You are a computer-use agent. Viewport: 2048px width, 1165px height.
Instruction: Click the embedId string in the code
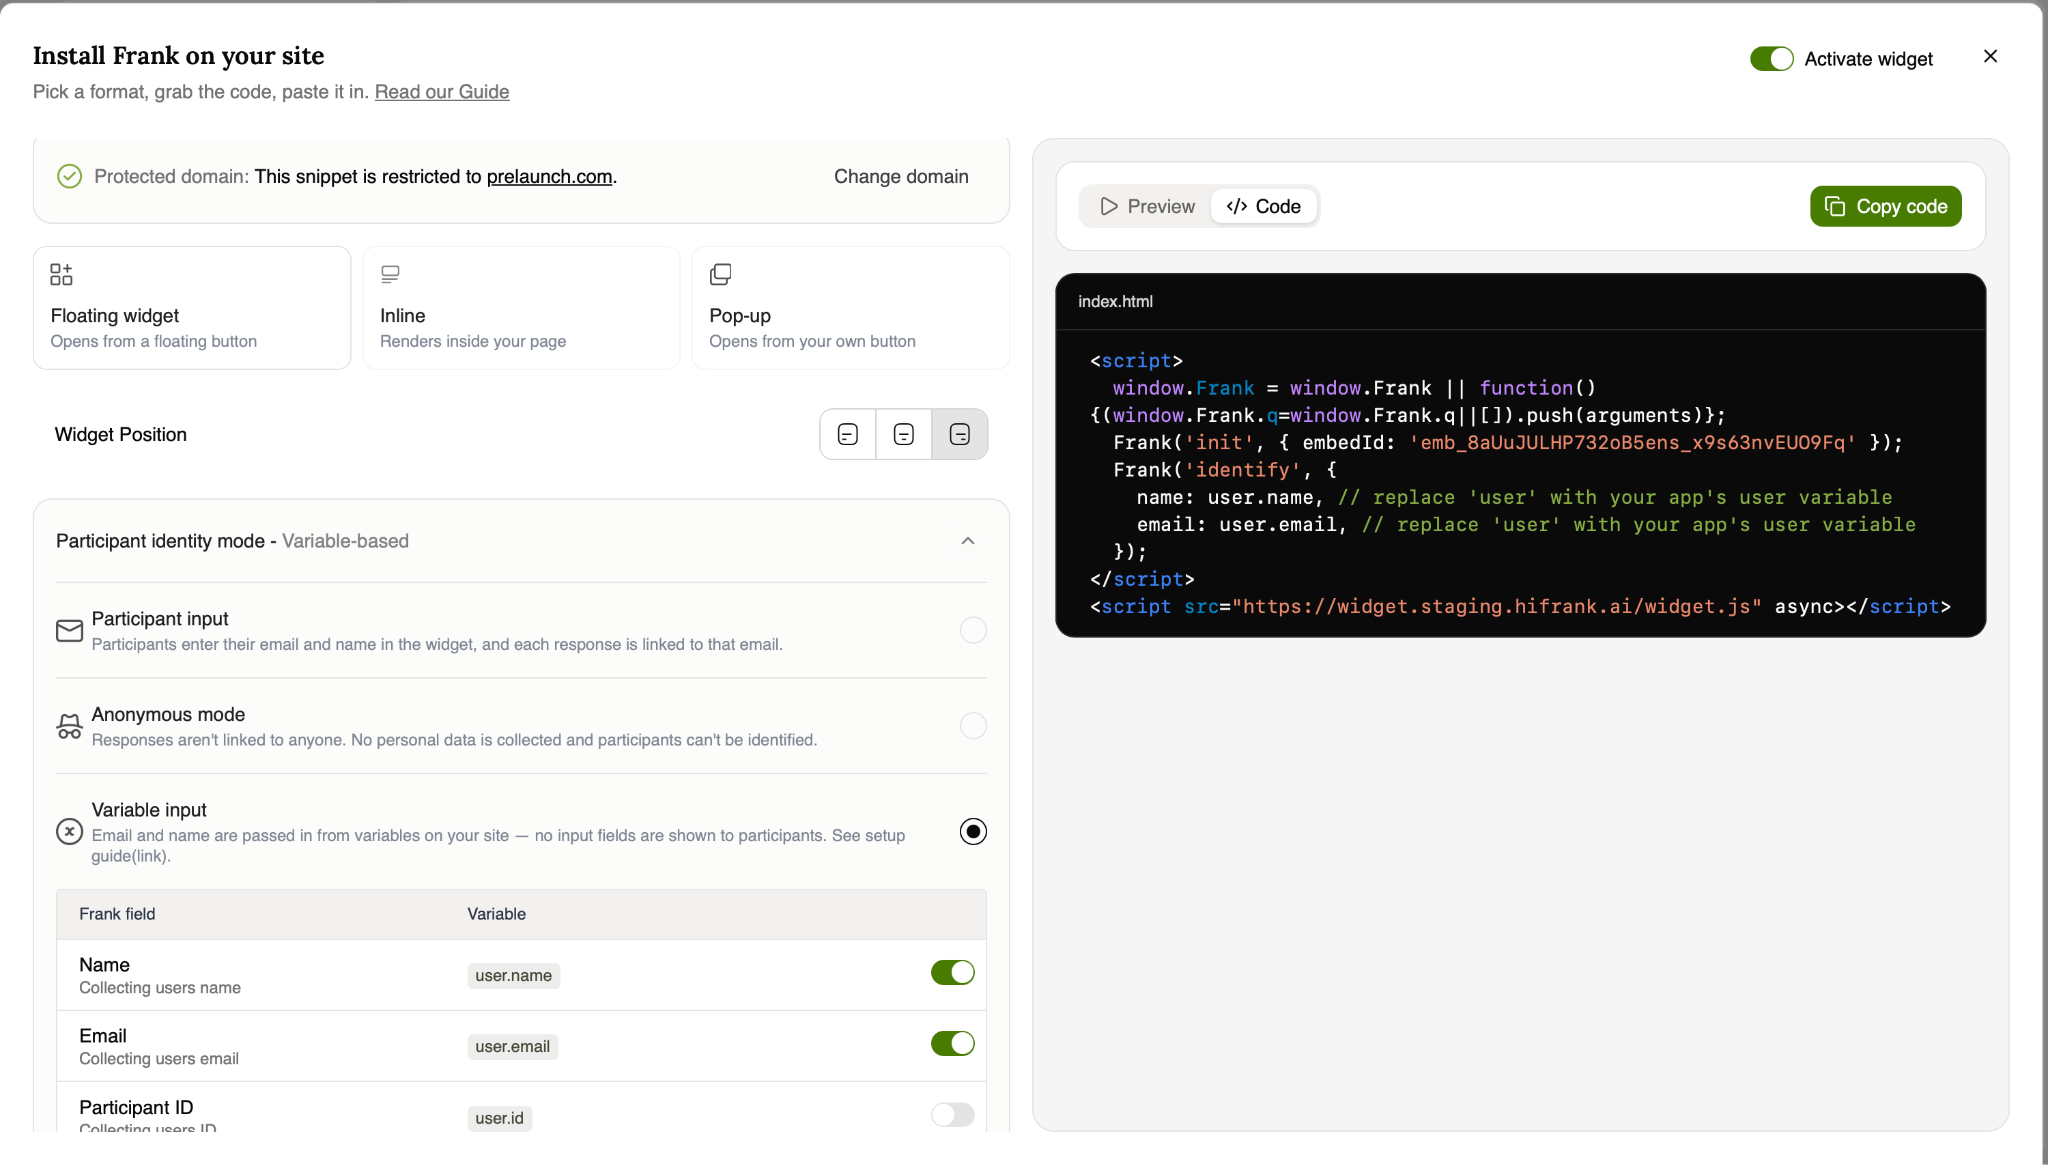tap(1632, 443)
